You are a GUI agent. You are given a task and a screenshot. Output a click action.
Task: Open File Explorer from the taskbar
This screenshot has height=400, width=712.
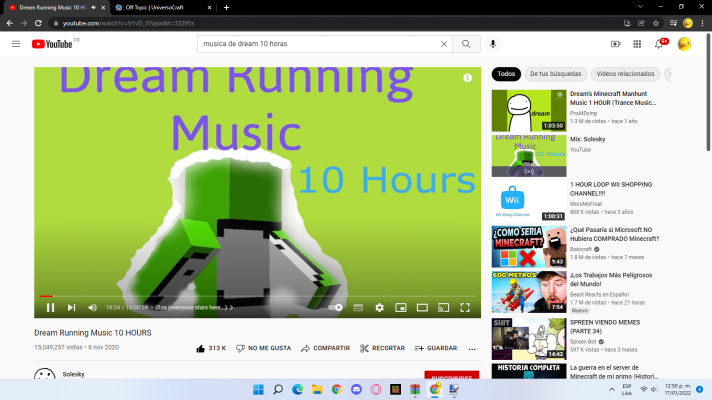pos(317,390)
